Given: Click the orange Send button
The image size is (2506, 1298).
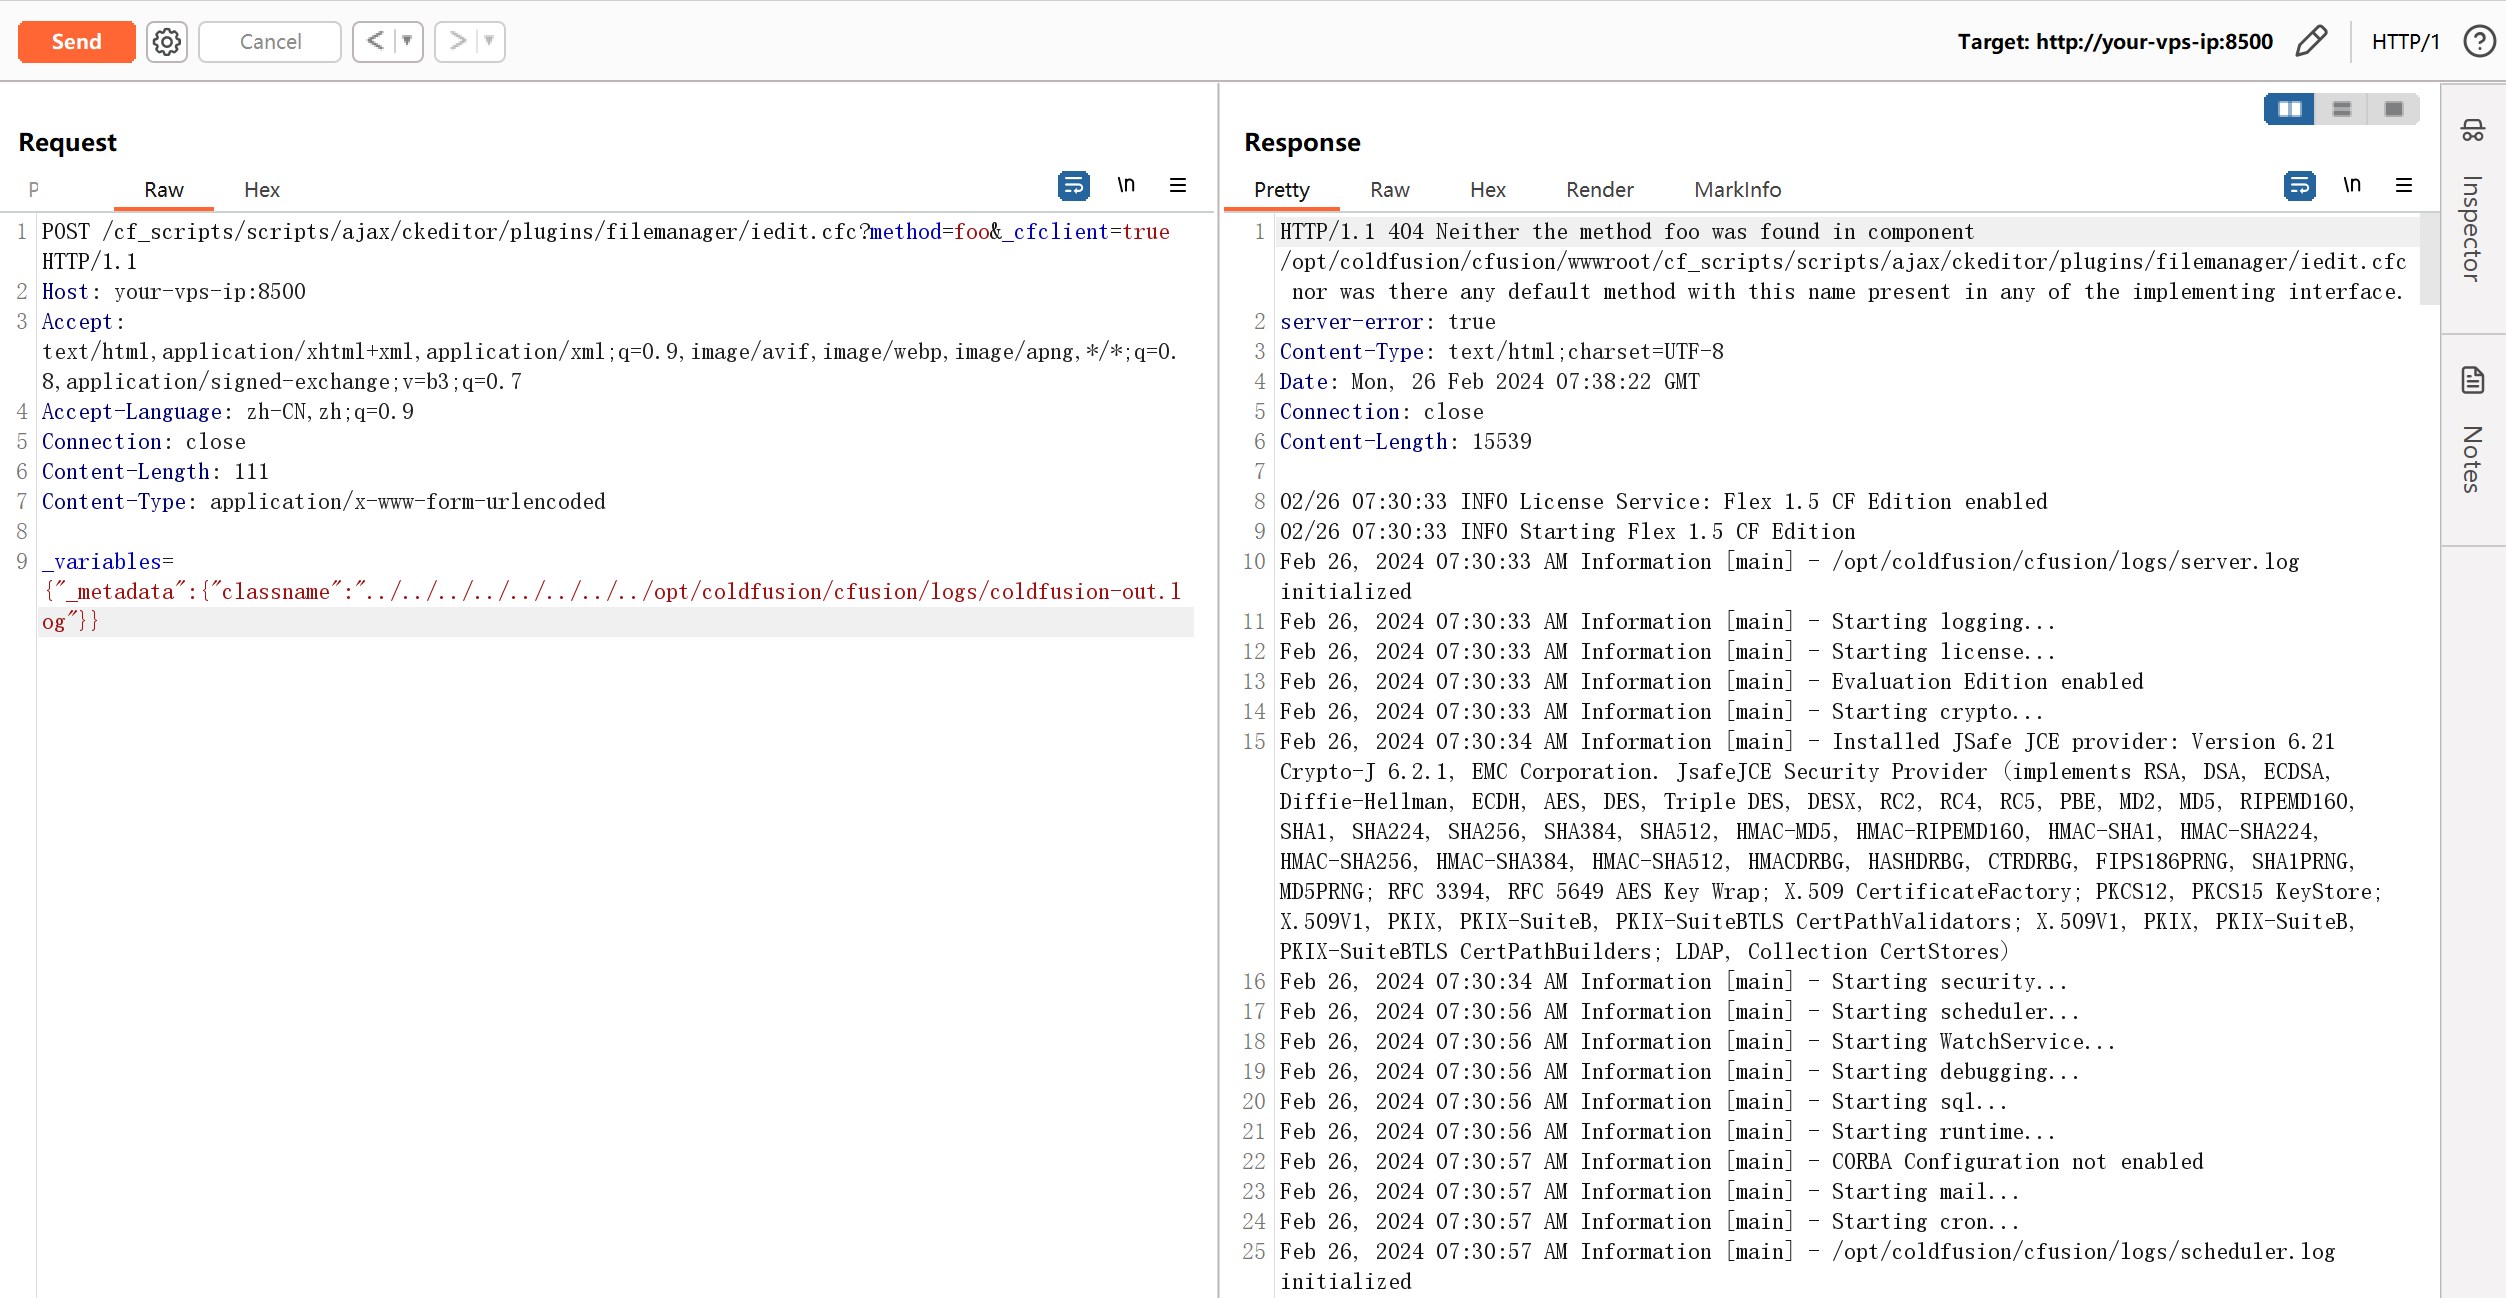Looking at the screenshot, I should coord(76,42).
